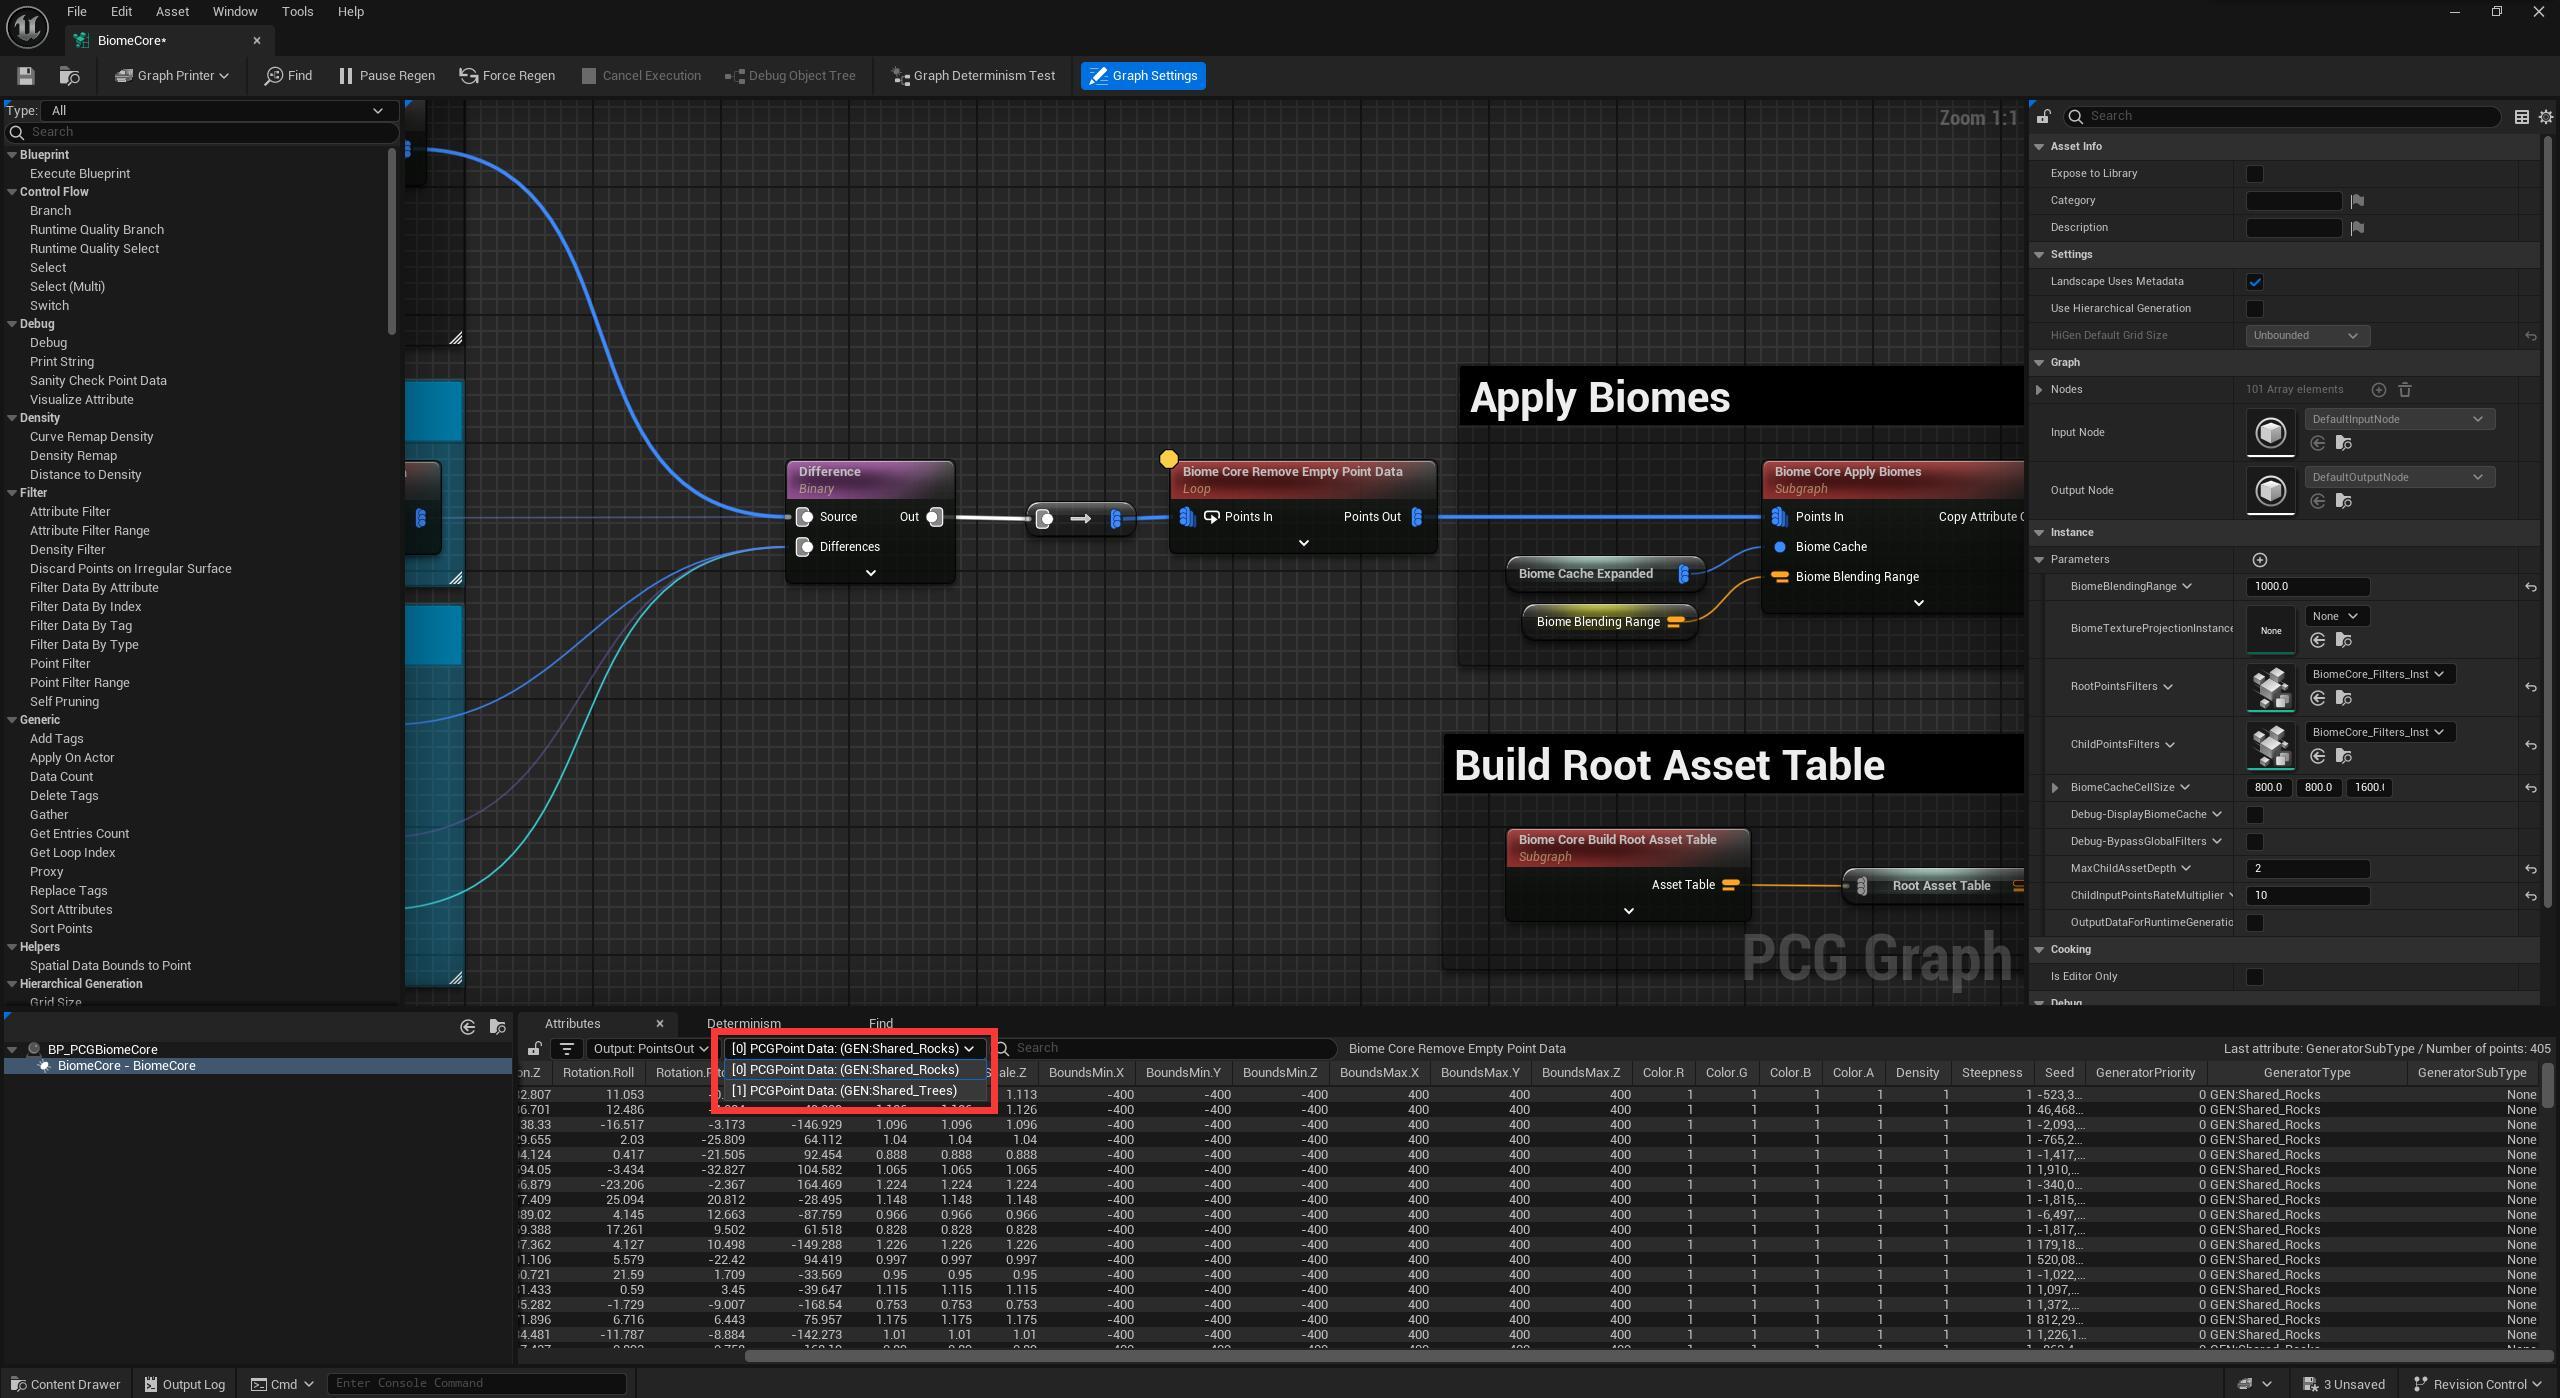Open the Edit menu
This screenshot has width=2560, height=1398.
[x=121, y=12]
